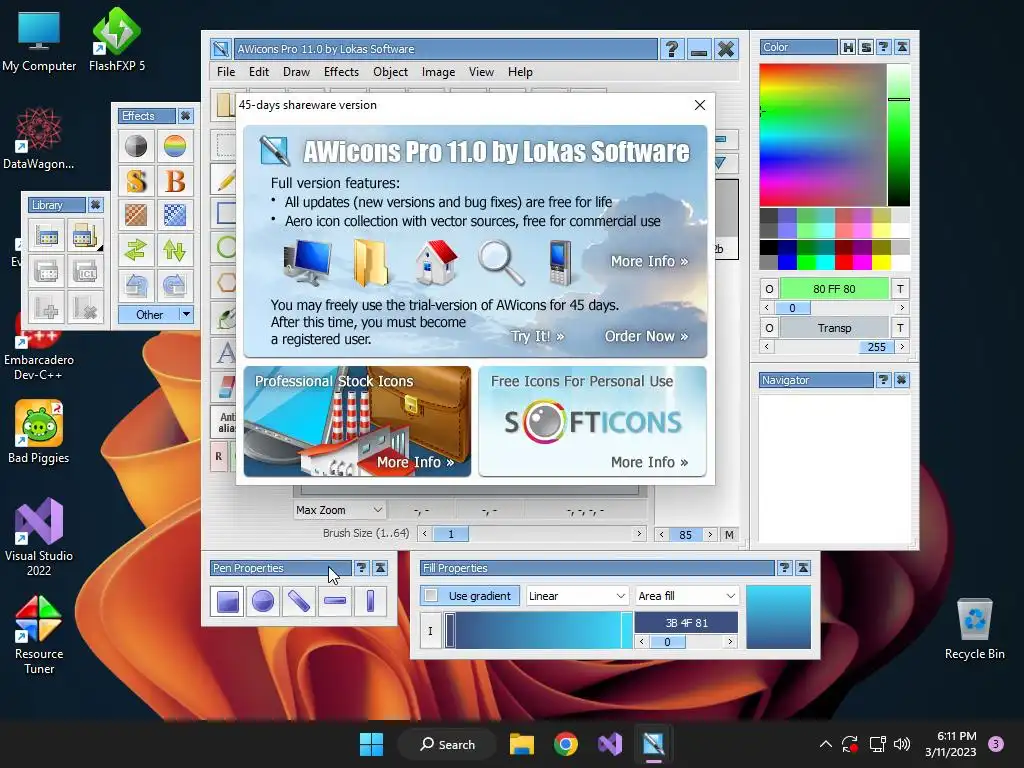Pick the yellow swatch in bottom palette row
Screen dimensions: 1024x768
click(x=882, y=263)
